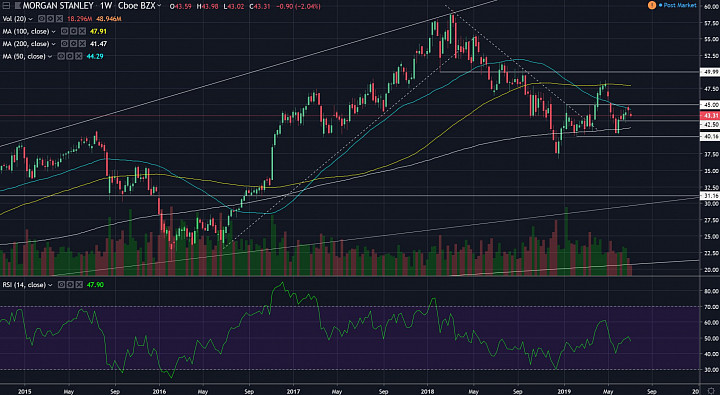Viewport: 720px width, 395px height.
Task: Expand the Vol (20) dropdown arrow
Action: [31, 19]
